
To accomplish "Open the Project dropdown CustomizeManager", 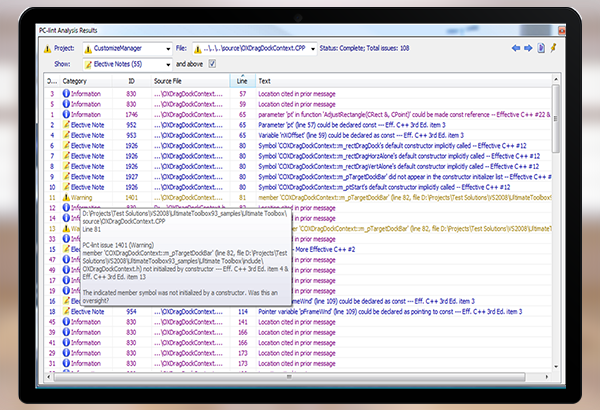I will (127, 49).
